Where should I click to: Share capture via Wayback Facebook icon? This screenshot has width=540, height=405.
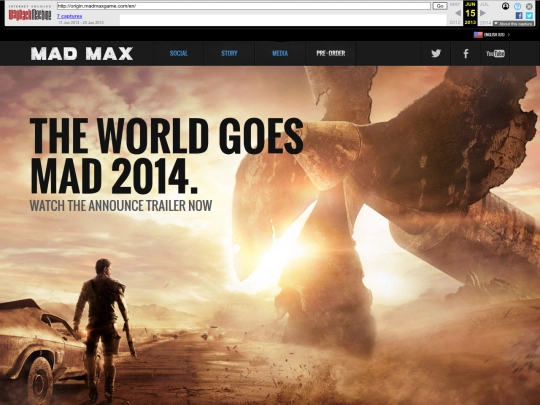[x=519, y=15]
